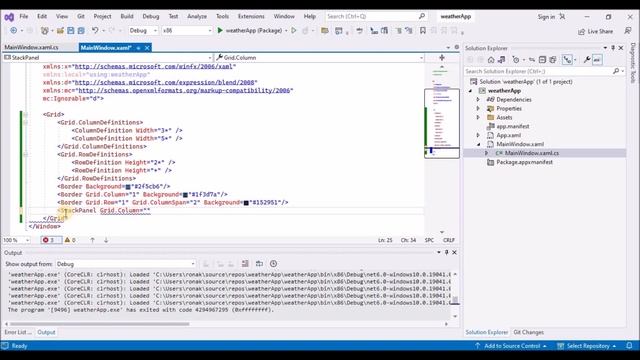Click the #152951 color swatch
This screenshot has width=640, height=360.
click(x=246, y=203)
